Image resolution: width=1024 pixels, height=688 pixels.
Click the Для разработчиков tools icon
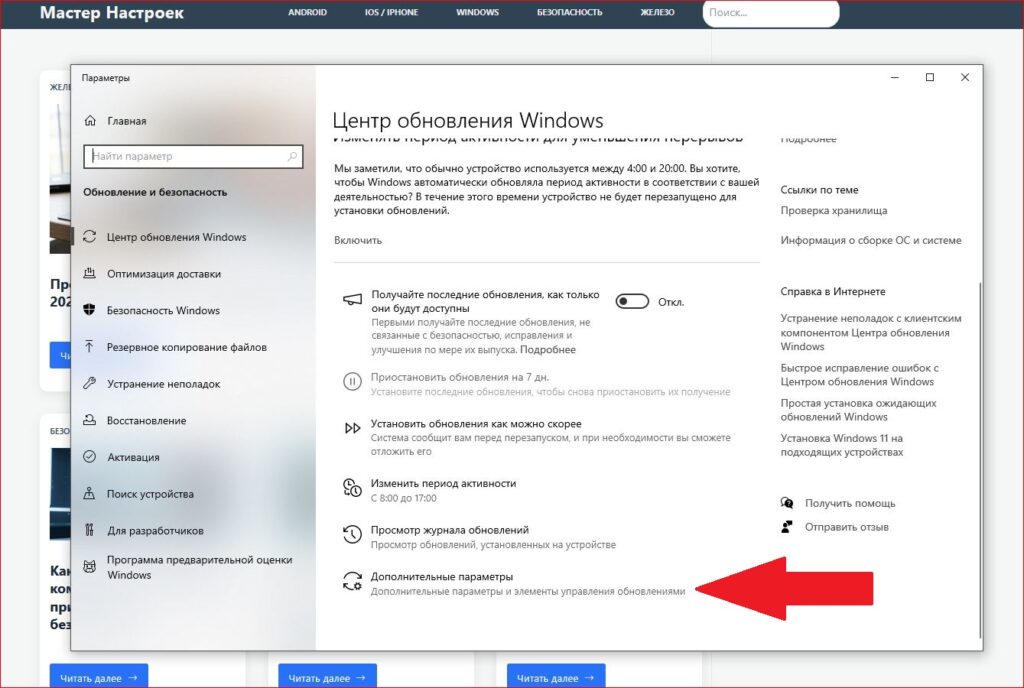coord(89,530)
